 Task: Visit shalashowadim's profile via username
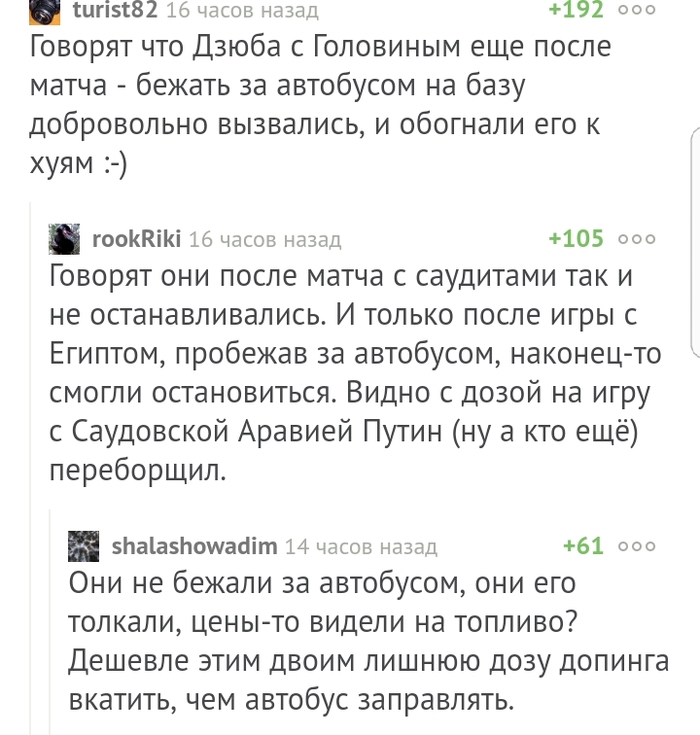tap(194, 546)
